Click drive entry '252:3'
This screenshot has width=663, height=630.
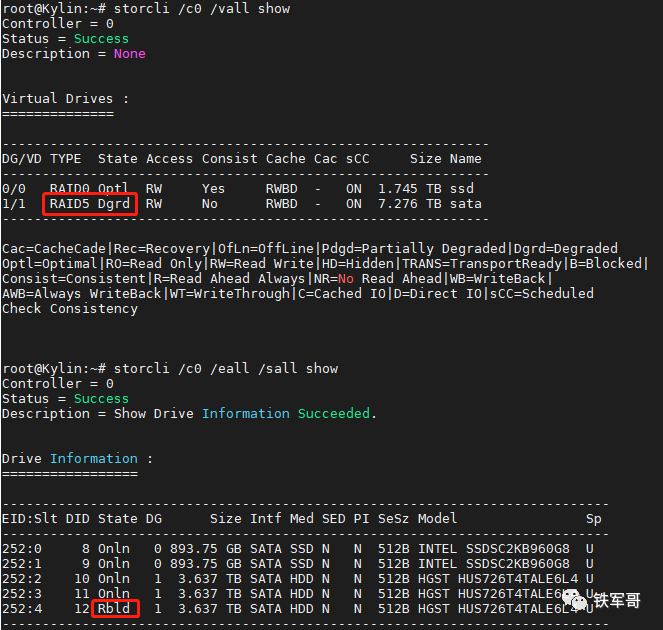tap(22, 594)
